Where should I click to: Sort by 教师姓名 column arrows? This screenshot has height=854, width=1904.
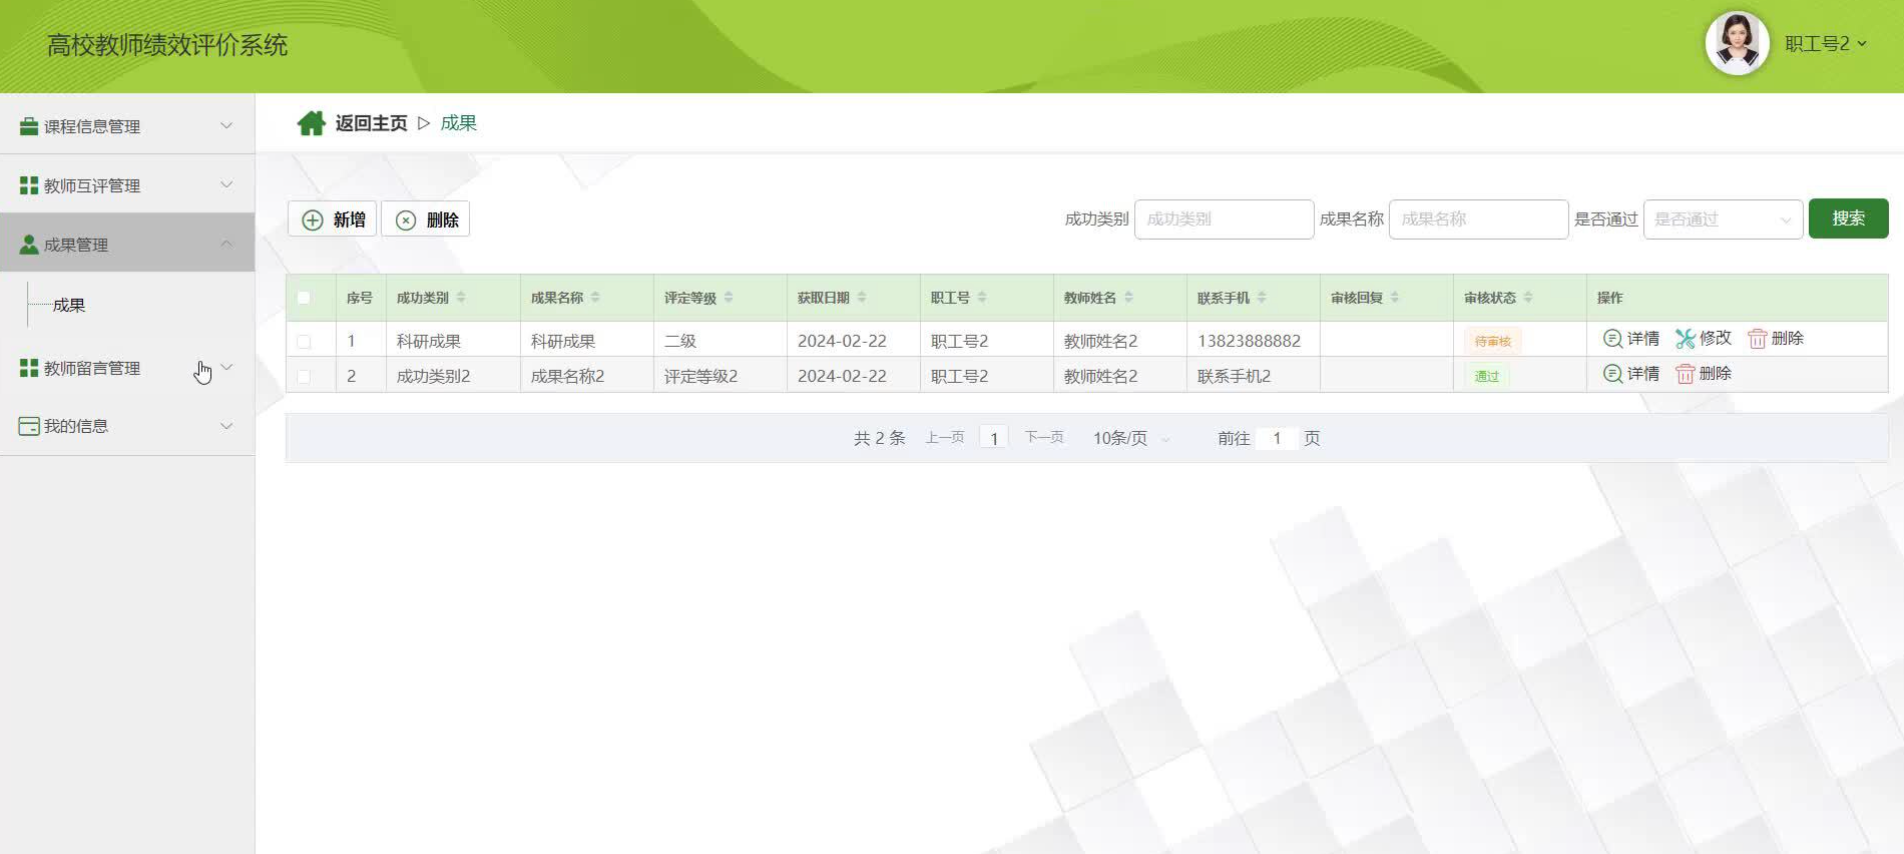tap(1128, 297)
